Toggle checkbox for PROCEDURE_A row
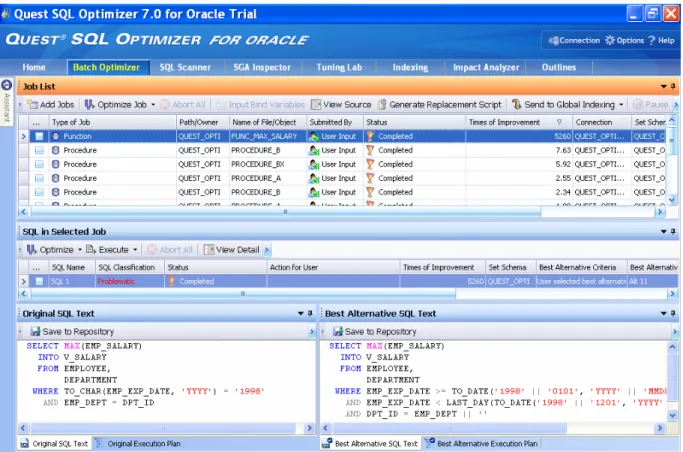Viewport: 683px width, 452px height. point(39,178)
